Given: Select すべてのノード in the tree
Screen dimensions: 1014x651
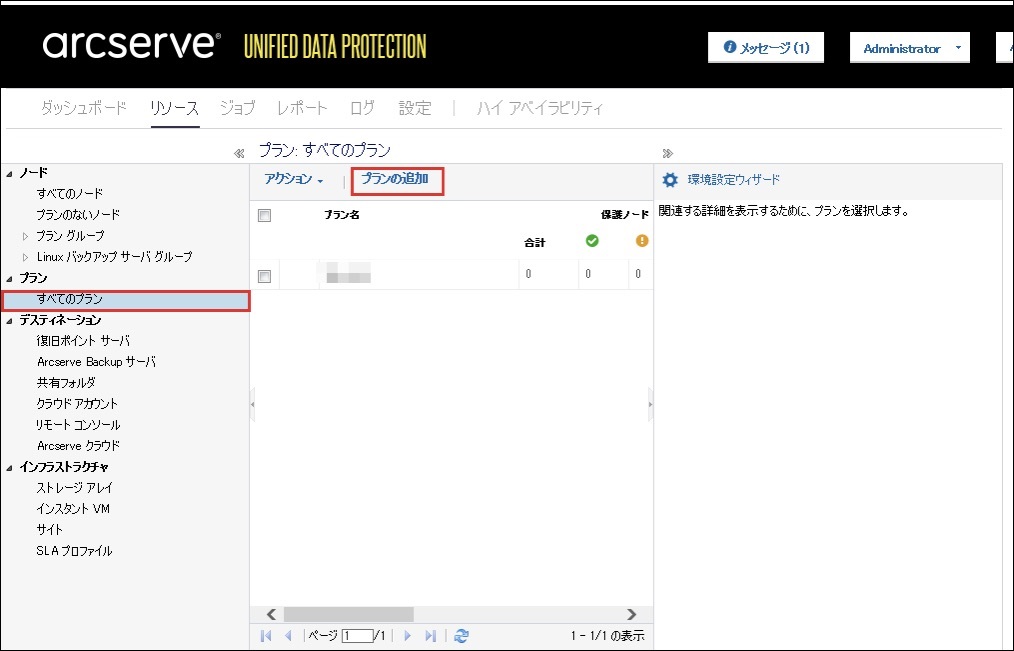Looking at the screenshot, I should point(70,193).
